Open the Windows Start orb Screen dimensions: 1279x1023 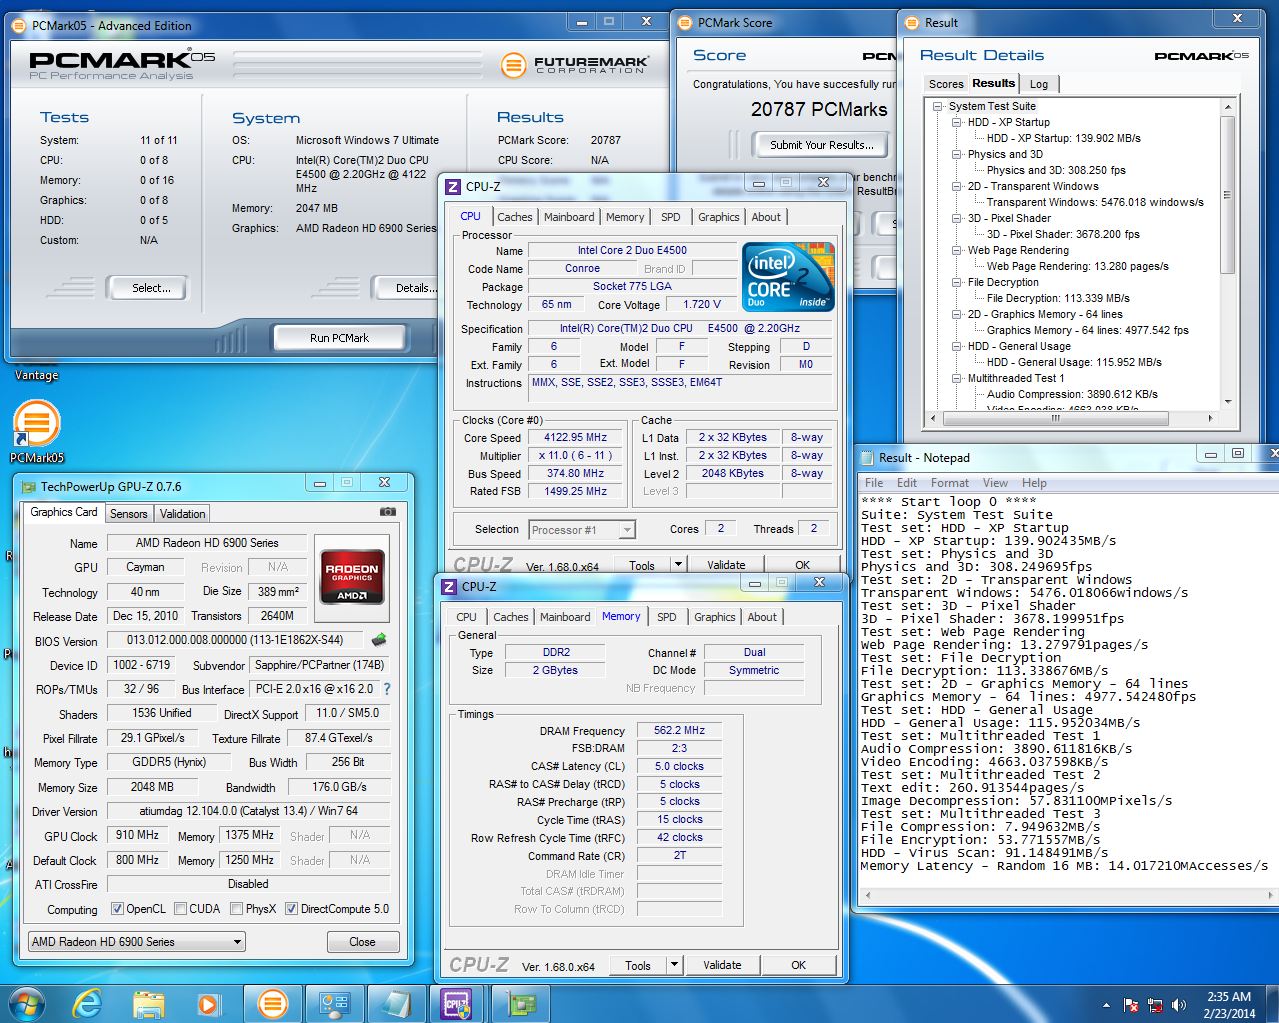[26, 1003]
